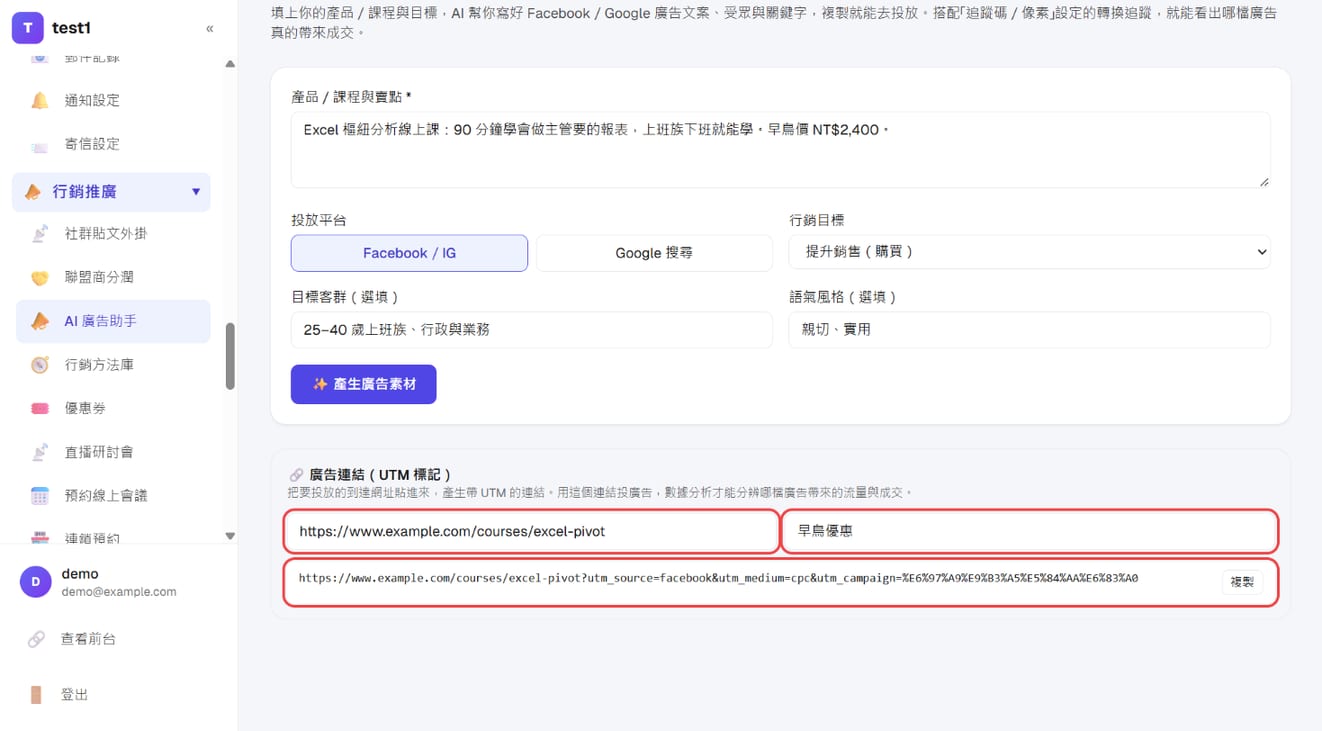Screen dimensions: 1322x731
Task: Click the megaphone icon beside 行銷推廣
Action: [33, 191]
